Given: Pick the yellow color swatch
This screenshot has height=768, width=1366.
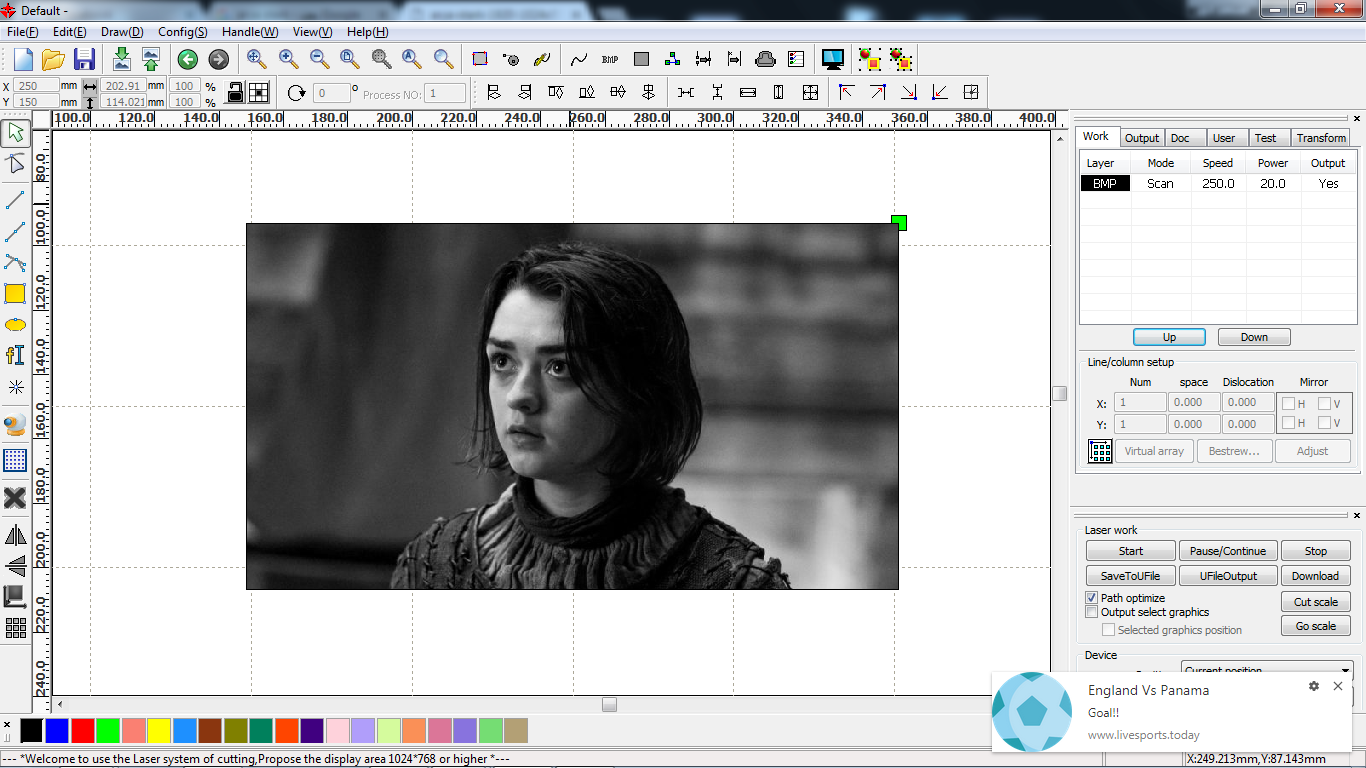Looking at the screenshot, I should click(x=159, y=730).
